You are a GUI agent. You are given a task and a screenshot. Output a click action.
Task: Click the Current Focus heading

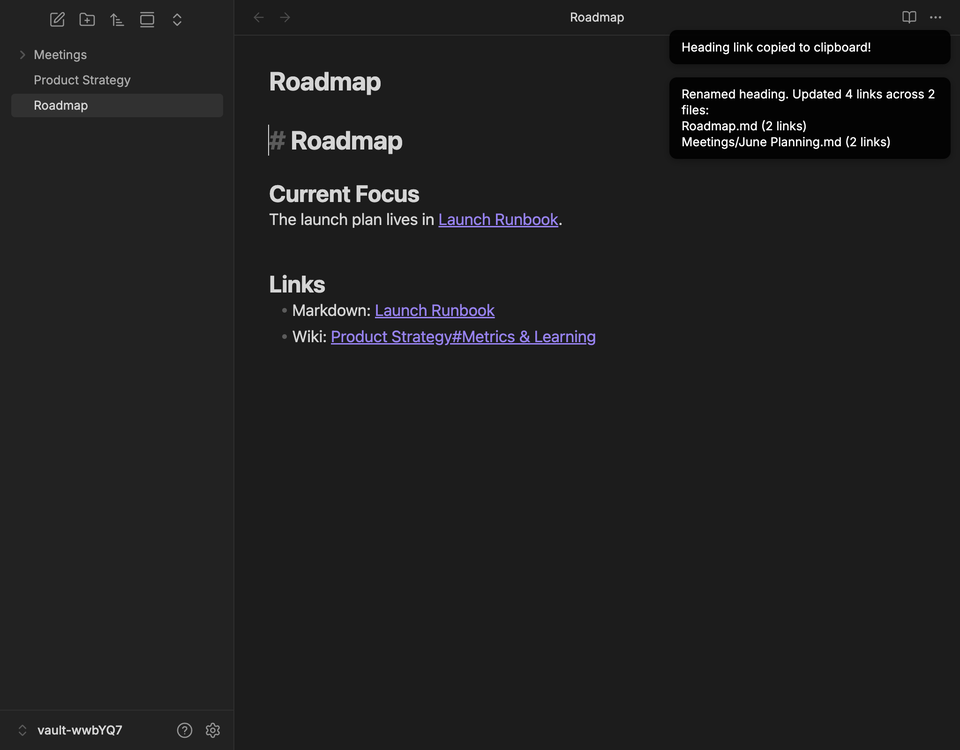[x=344, y=194]
